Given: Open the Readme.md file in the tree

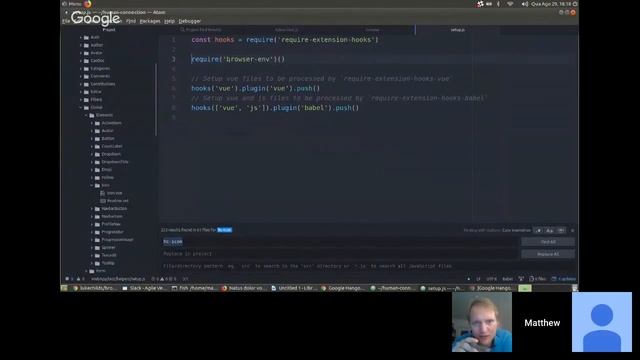Looking at the screenshot, I should [114, 201].
